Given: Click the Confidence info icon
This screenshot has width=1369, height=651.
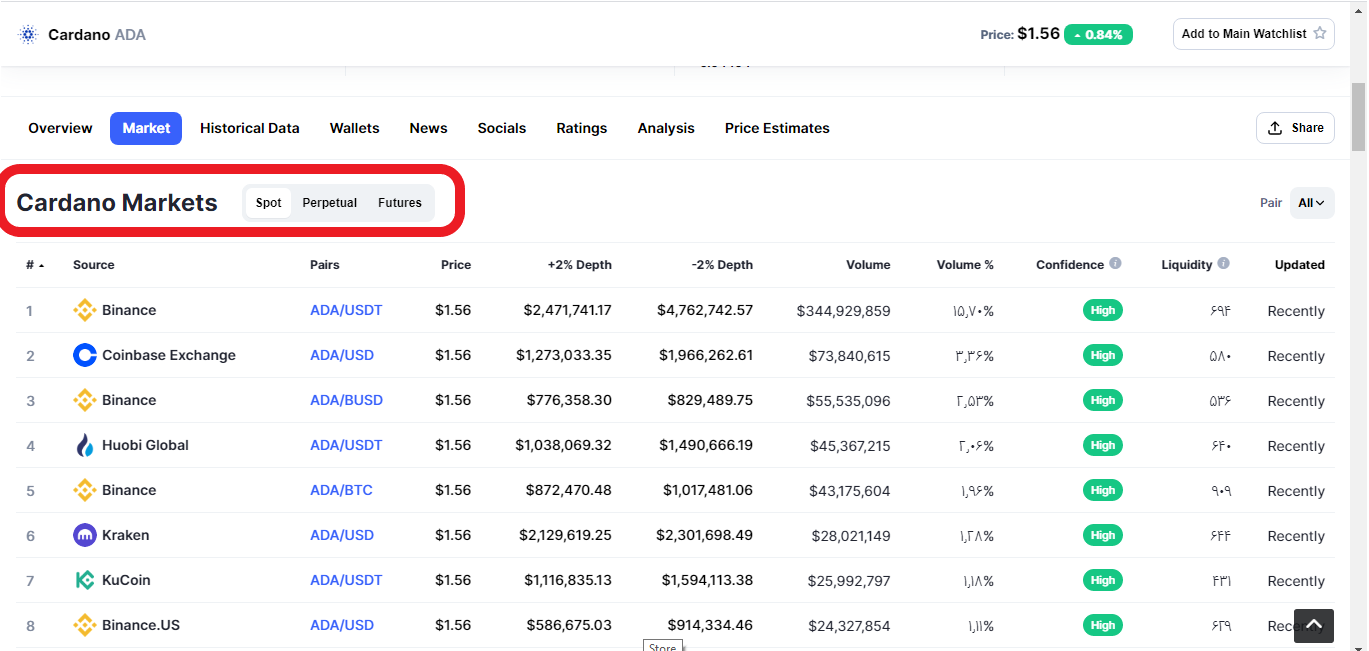Looking at the screenshot, I should [x=1115, y=264].
